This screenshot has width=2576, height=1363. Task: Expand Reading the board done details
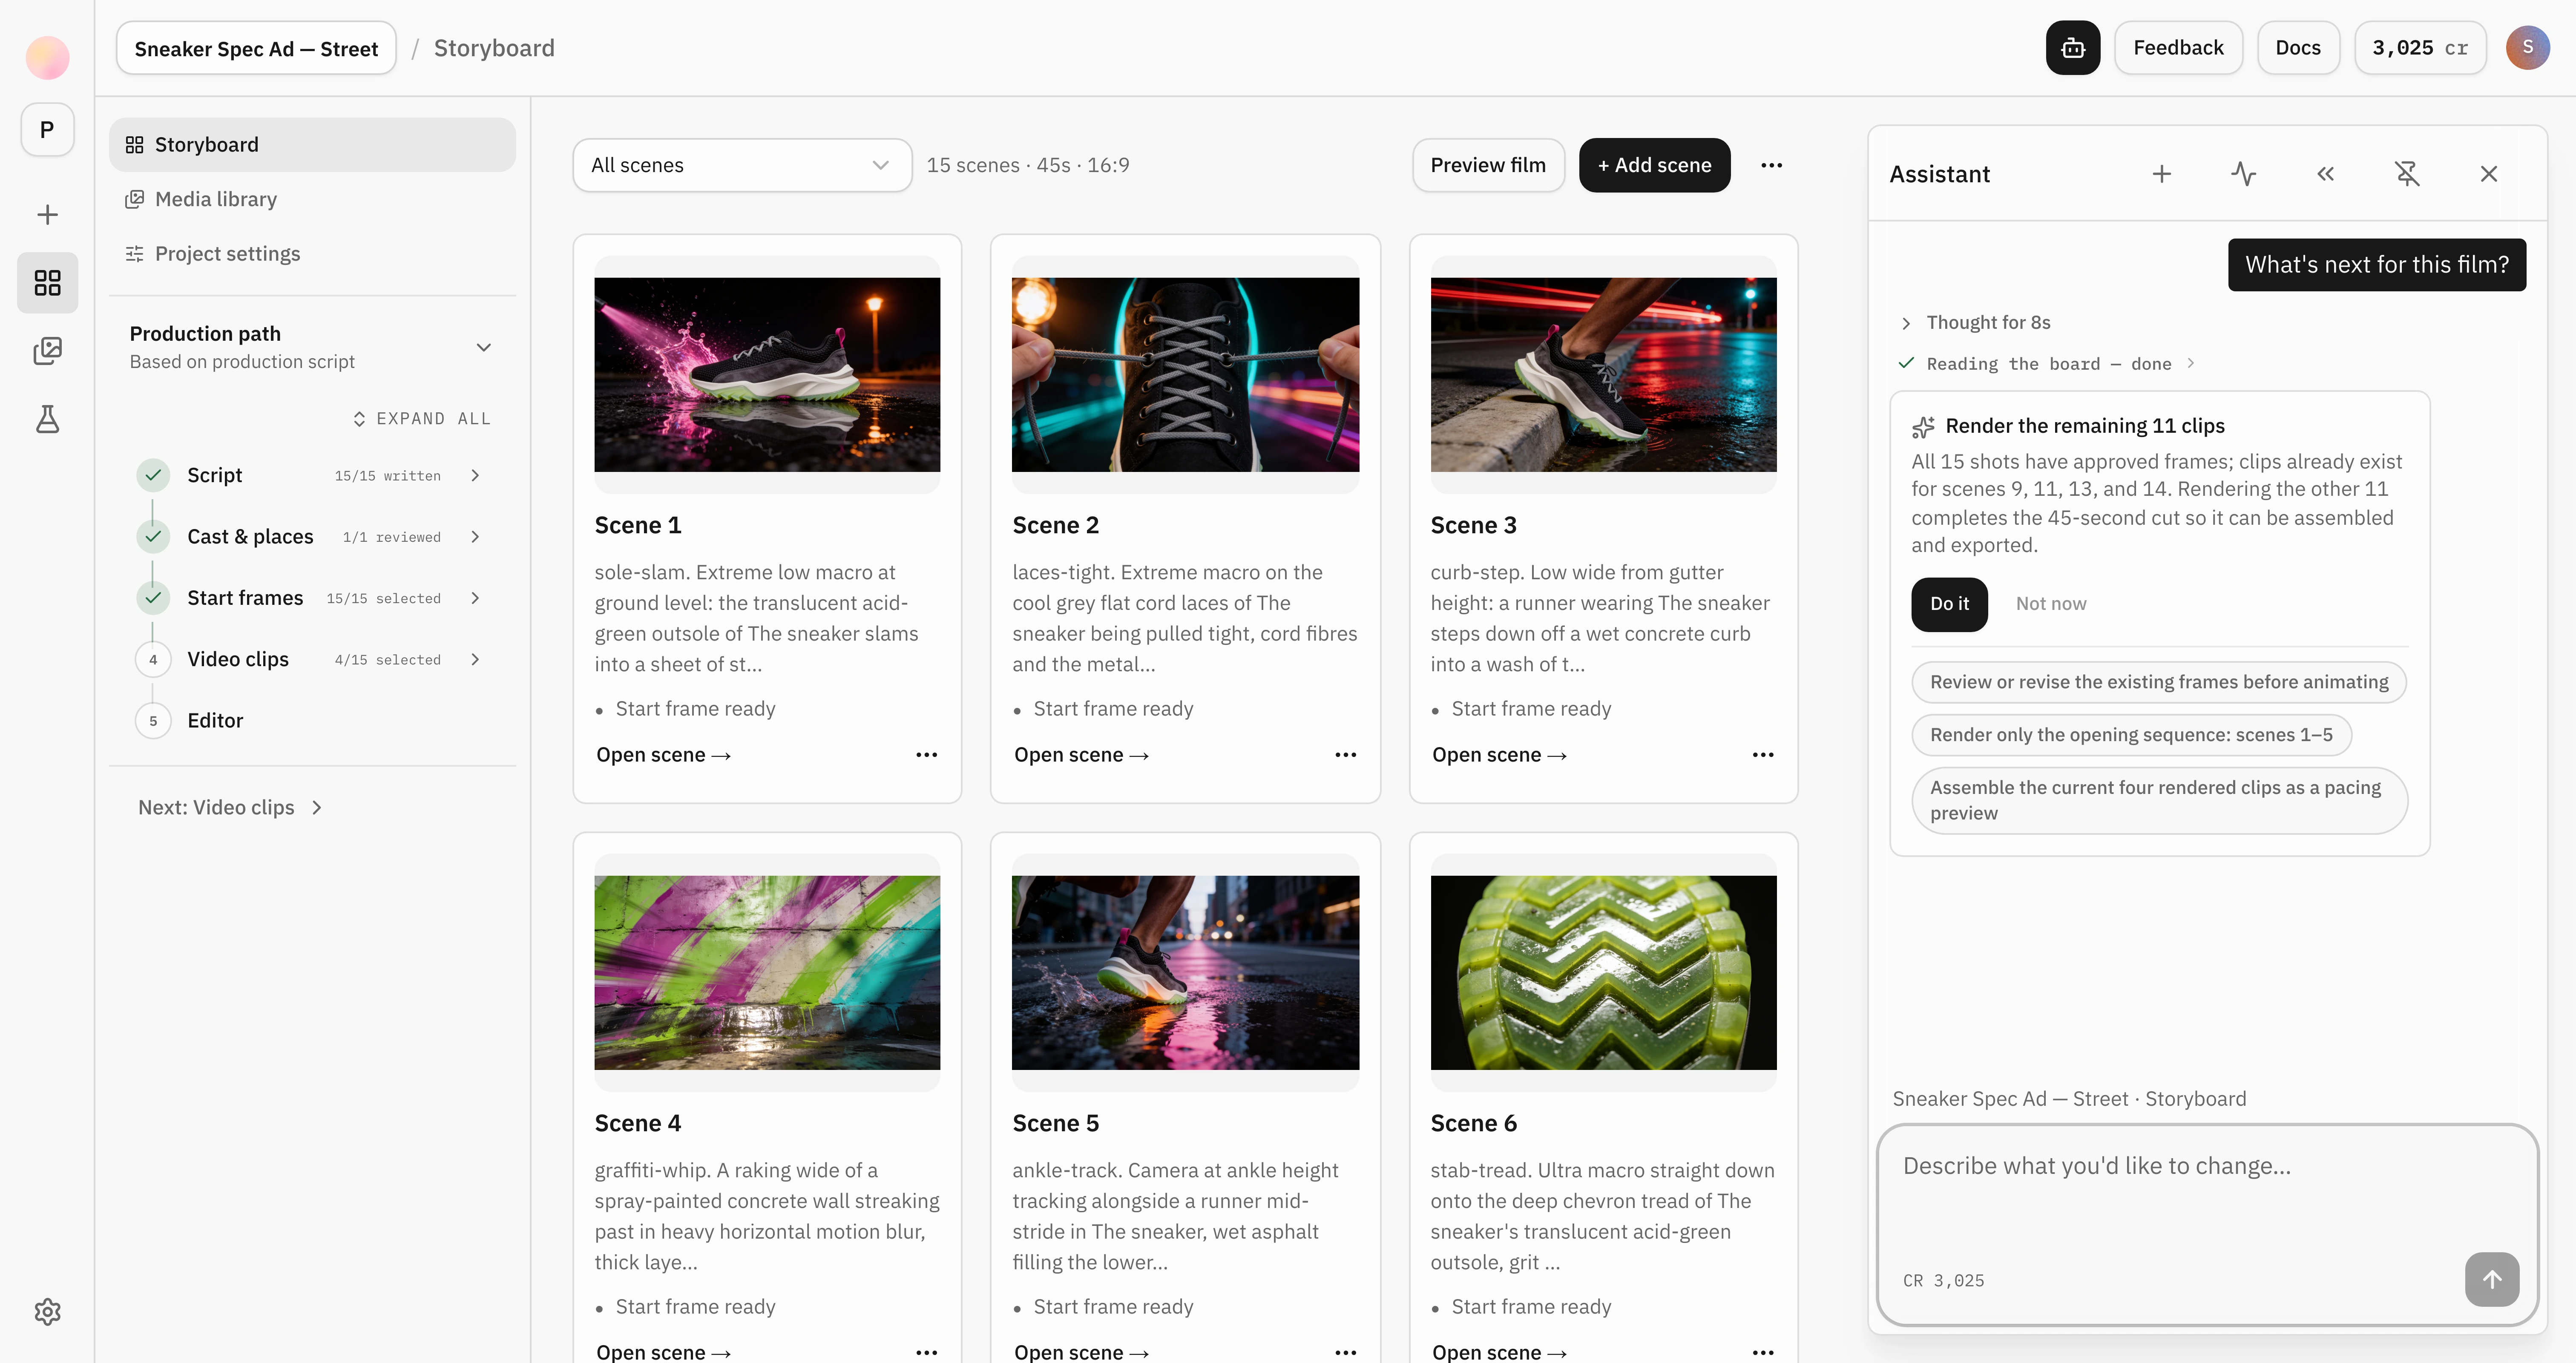[2047, 364]
